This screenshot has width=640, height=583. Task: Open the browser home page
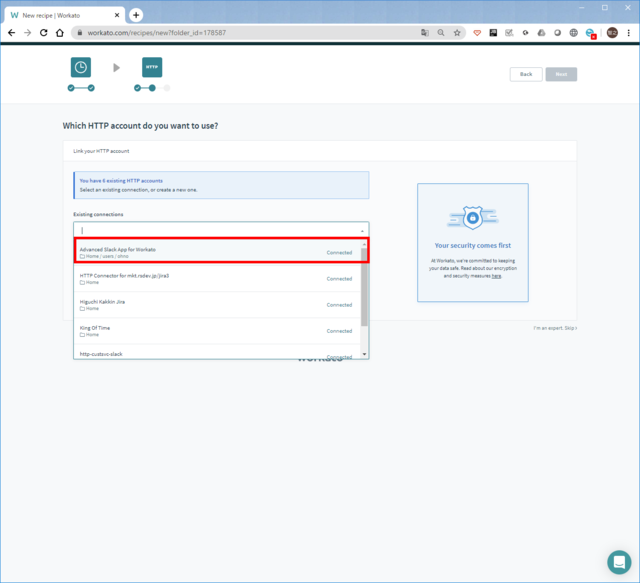pos(60,33)
